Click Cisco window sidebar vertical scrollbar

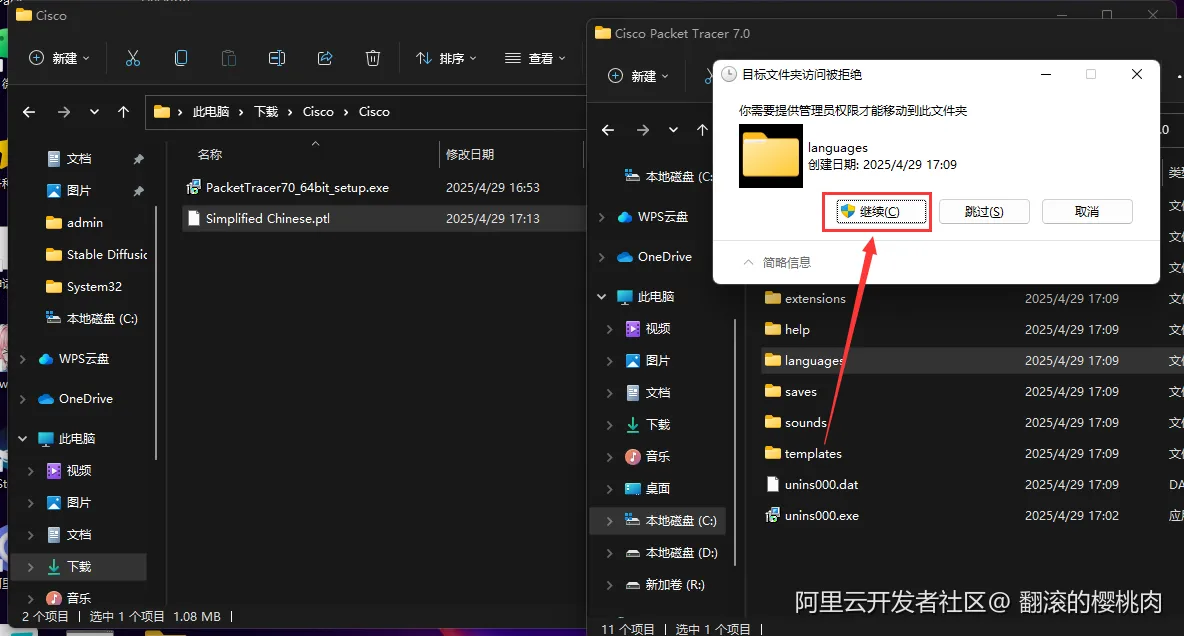tap(156, 332)
